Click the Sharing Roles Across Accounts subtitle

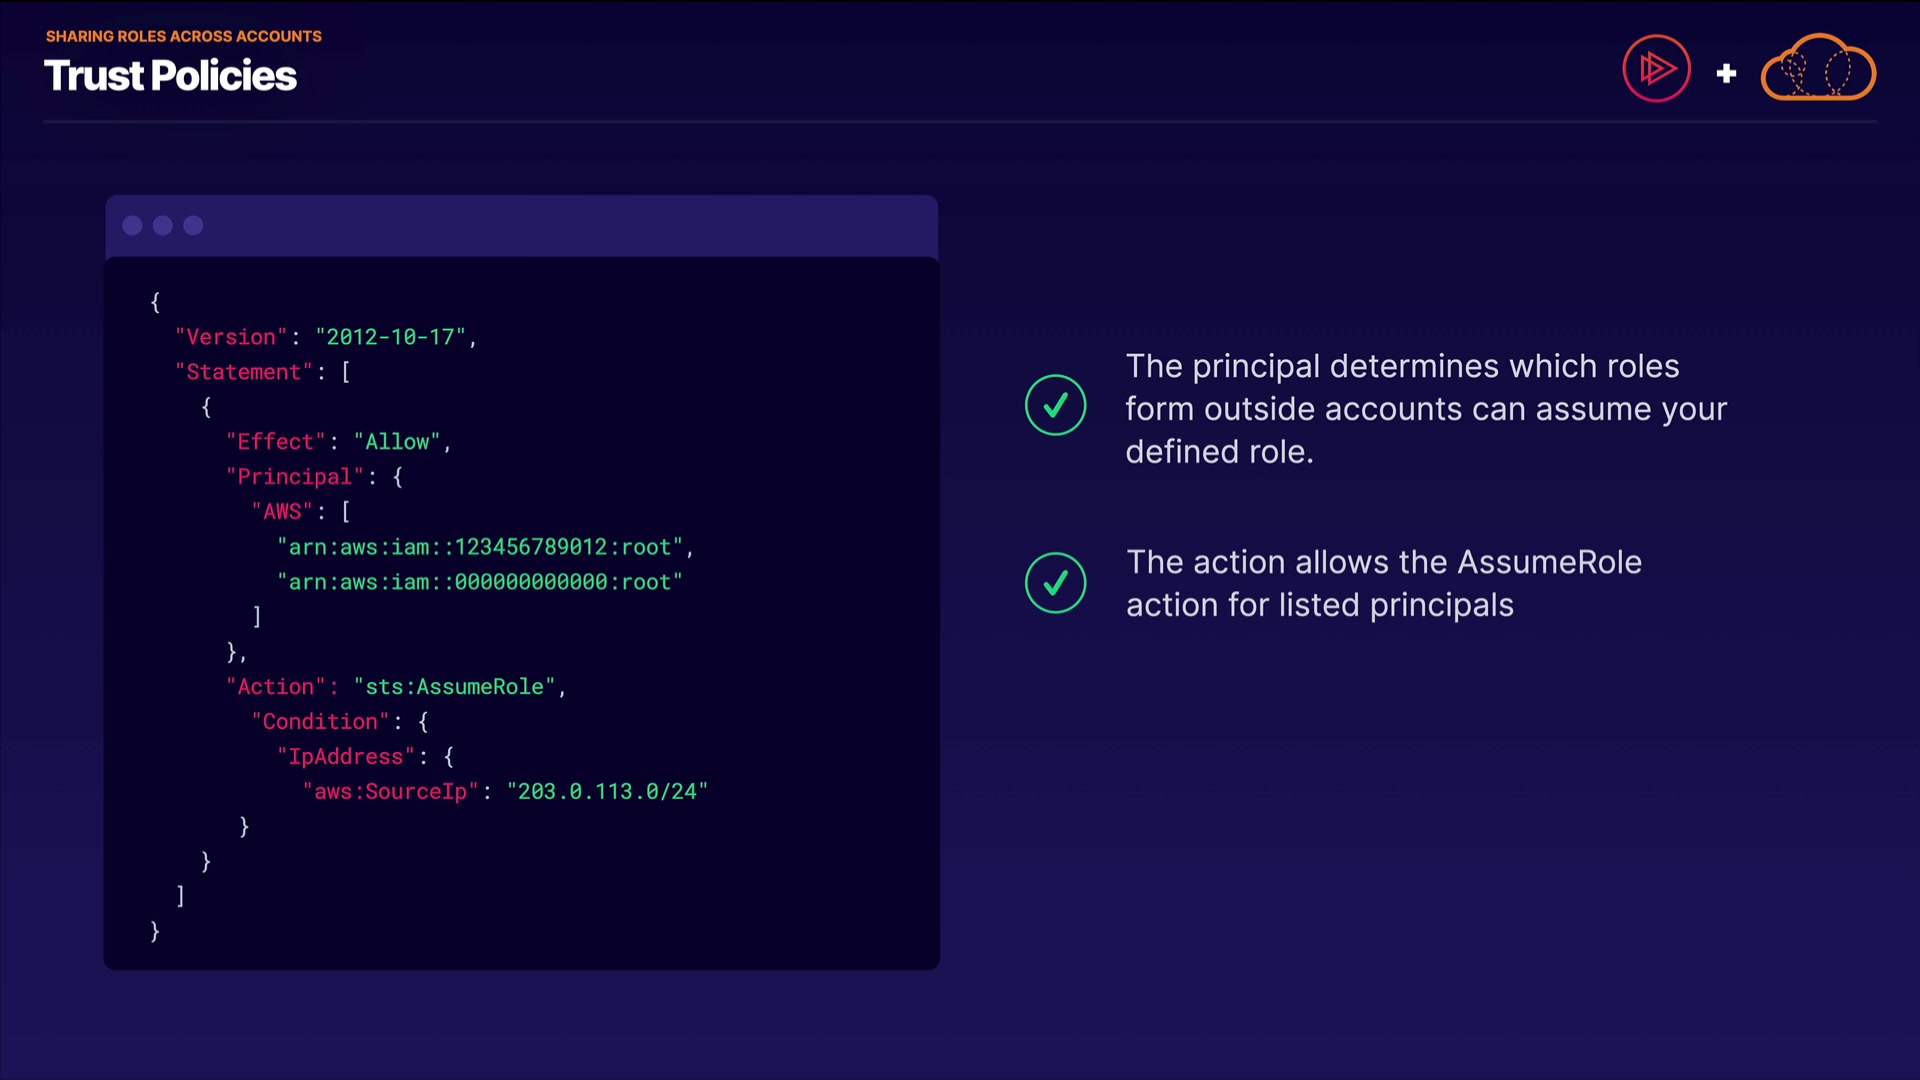click(x=184, y=36)
